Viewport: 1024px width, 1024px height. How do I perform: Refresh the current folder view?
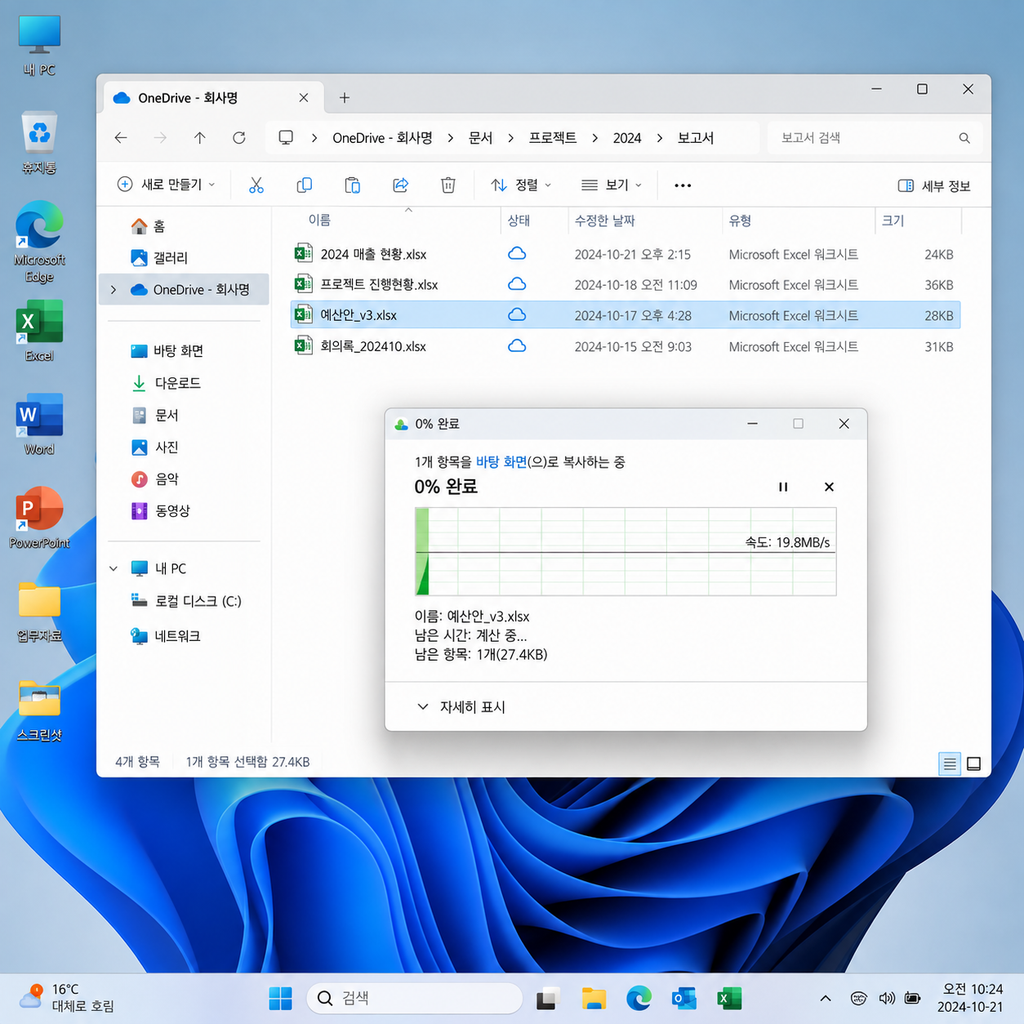[x=239, y=138]
